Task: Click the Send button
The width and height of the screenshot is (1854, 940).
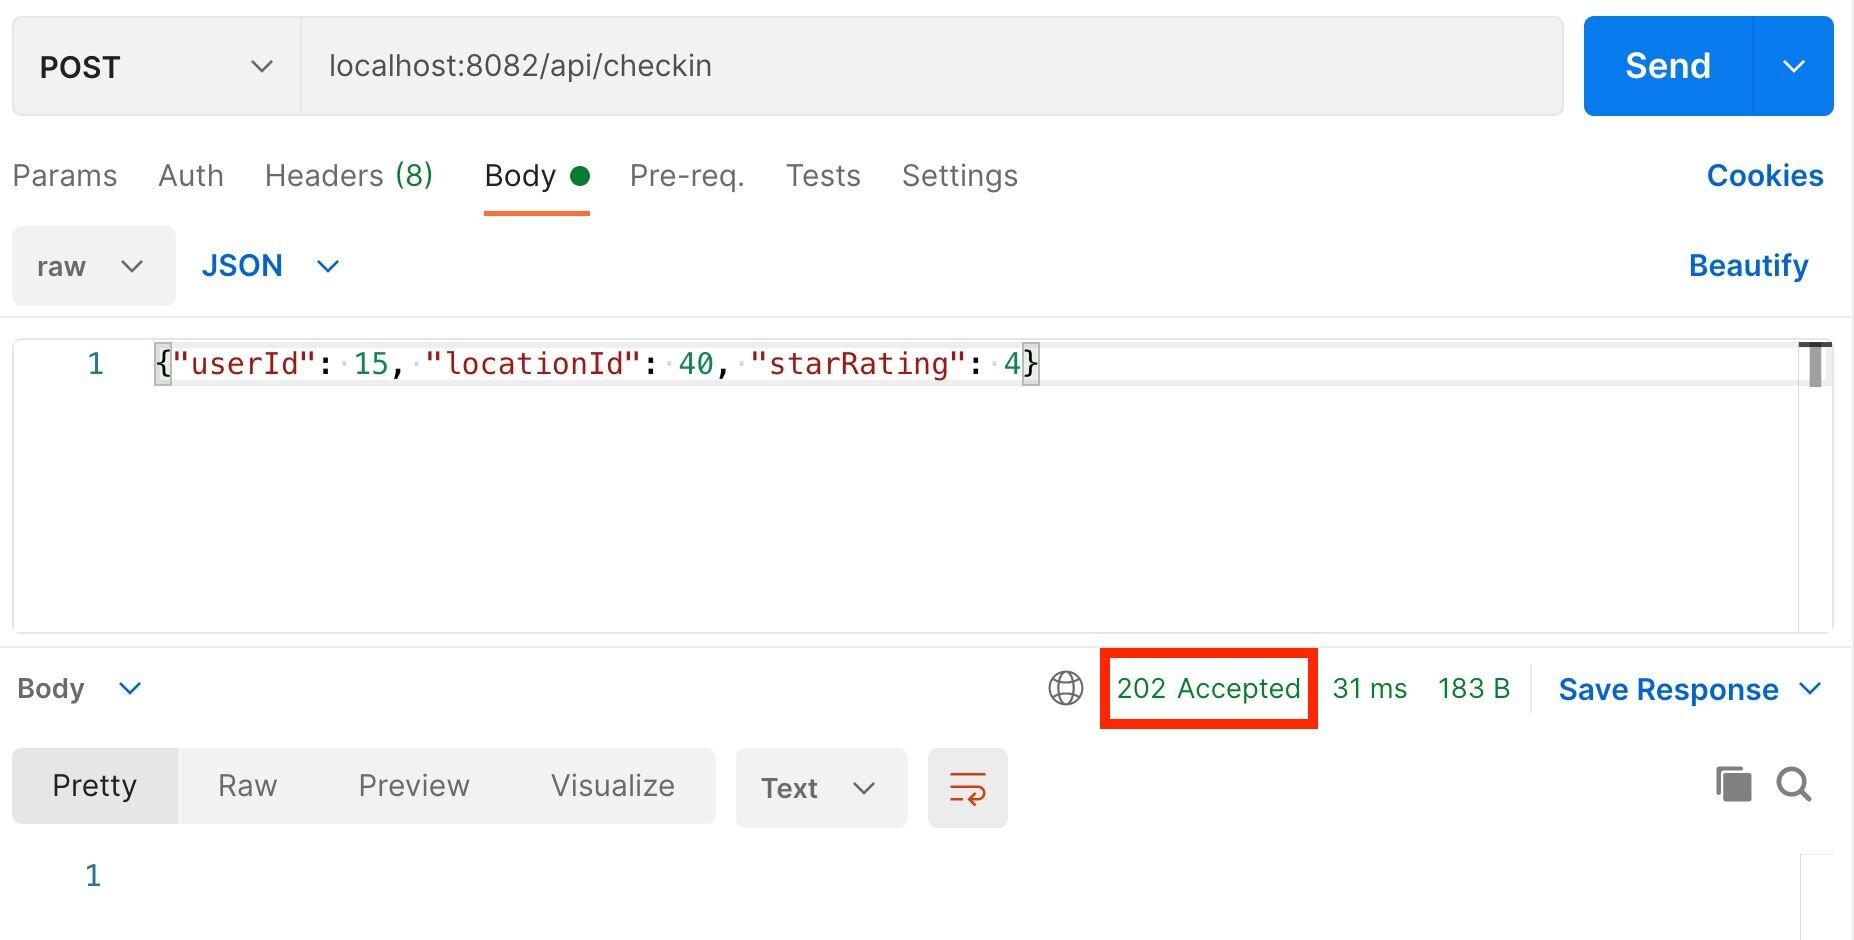Action: (x=1668, y=66)
